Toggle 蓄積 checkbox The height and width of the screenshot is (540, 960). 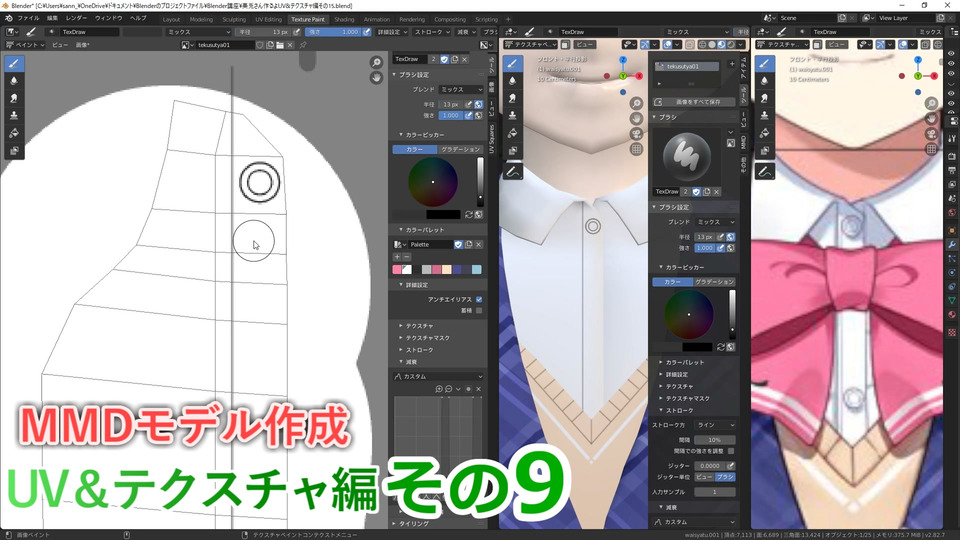[x=479, y=310]
